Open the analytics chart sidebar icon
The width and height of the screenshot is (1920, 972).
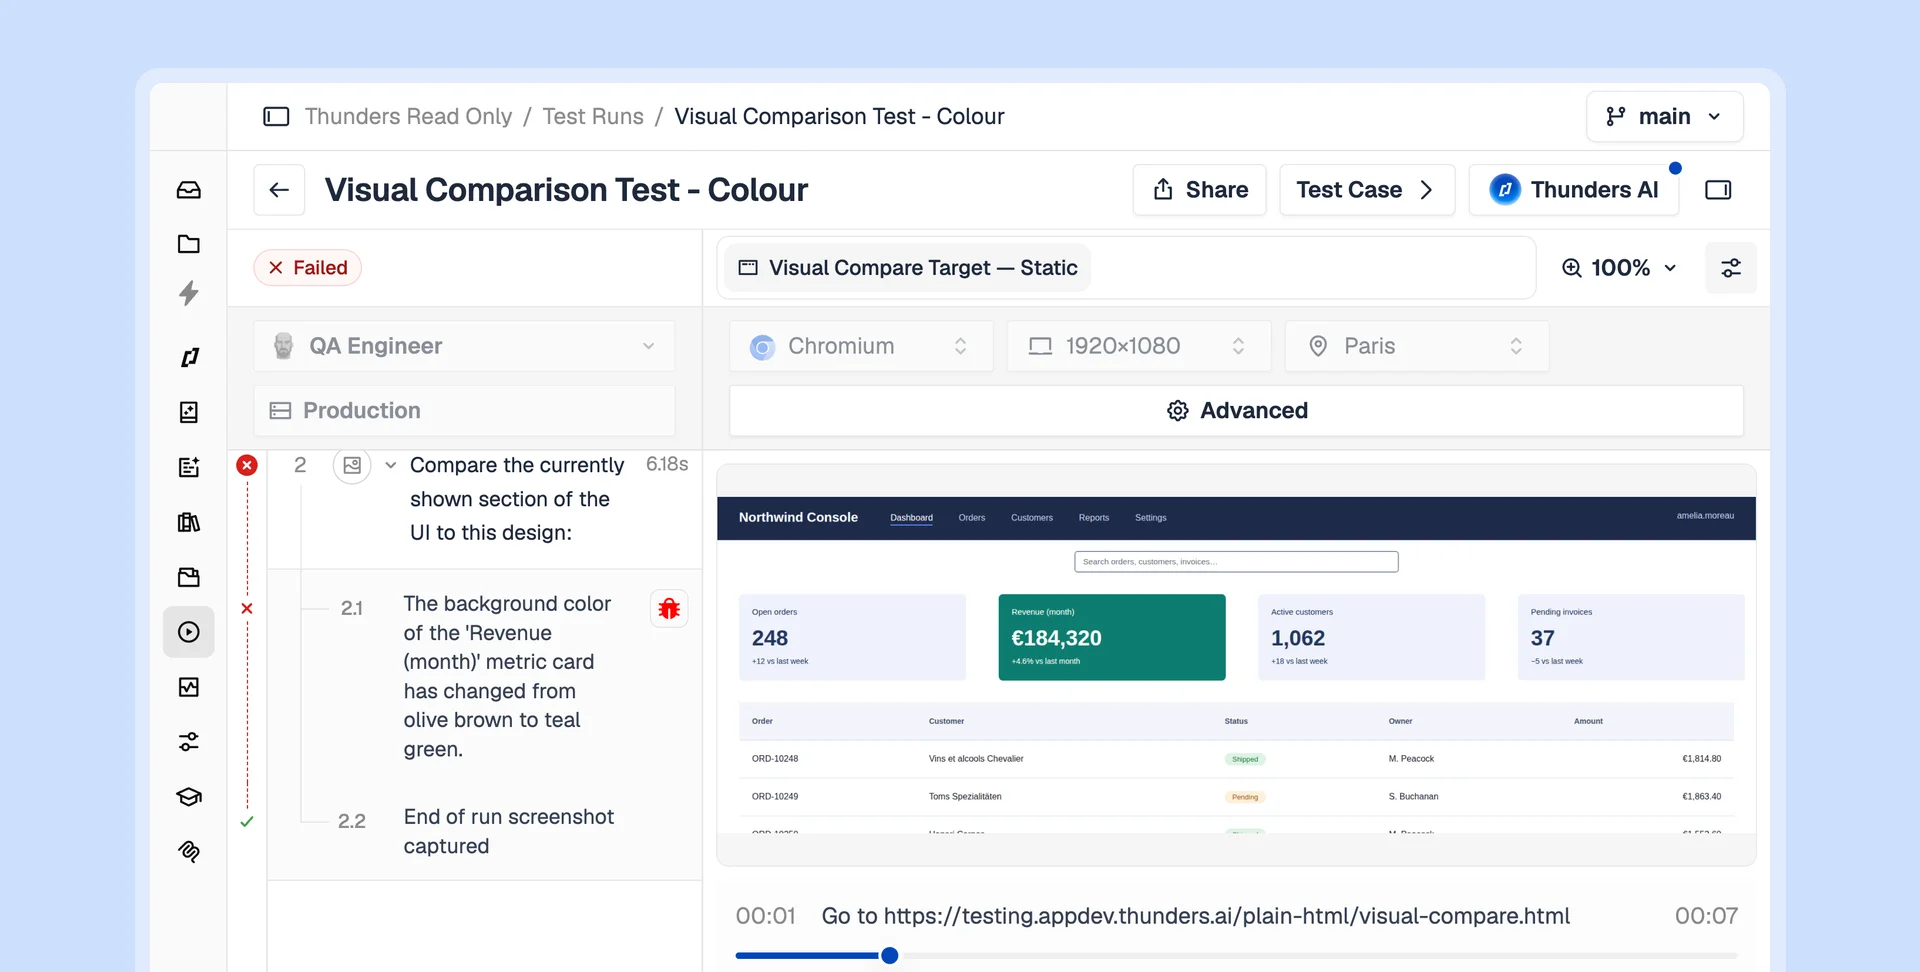tap(189, 687)
